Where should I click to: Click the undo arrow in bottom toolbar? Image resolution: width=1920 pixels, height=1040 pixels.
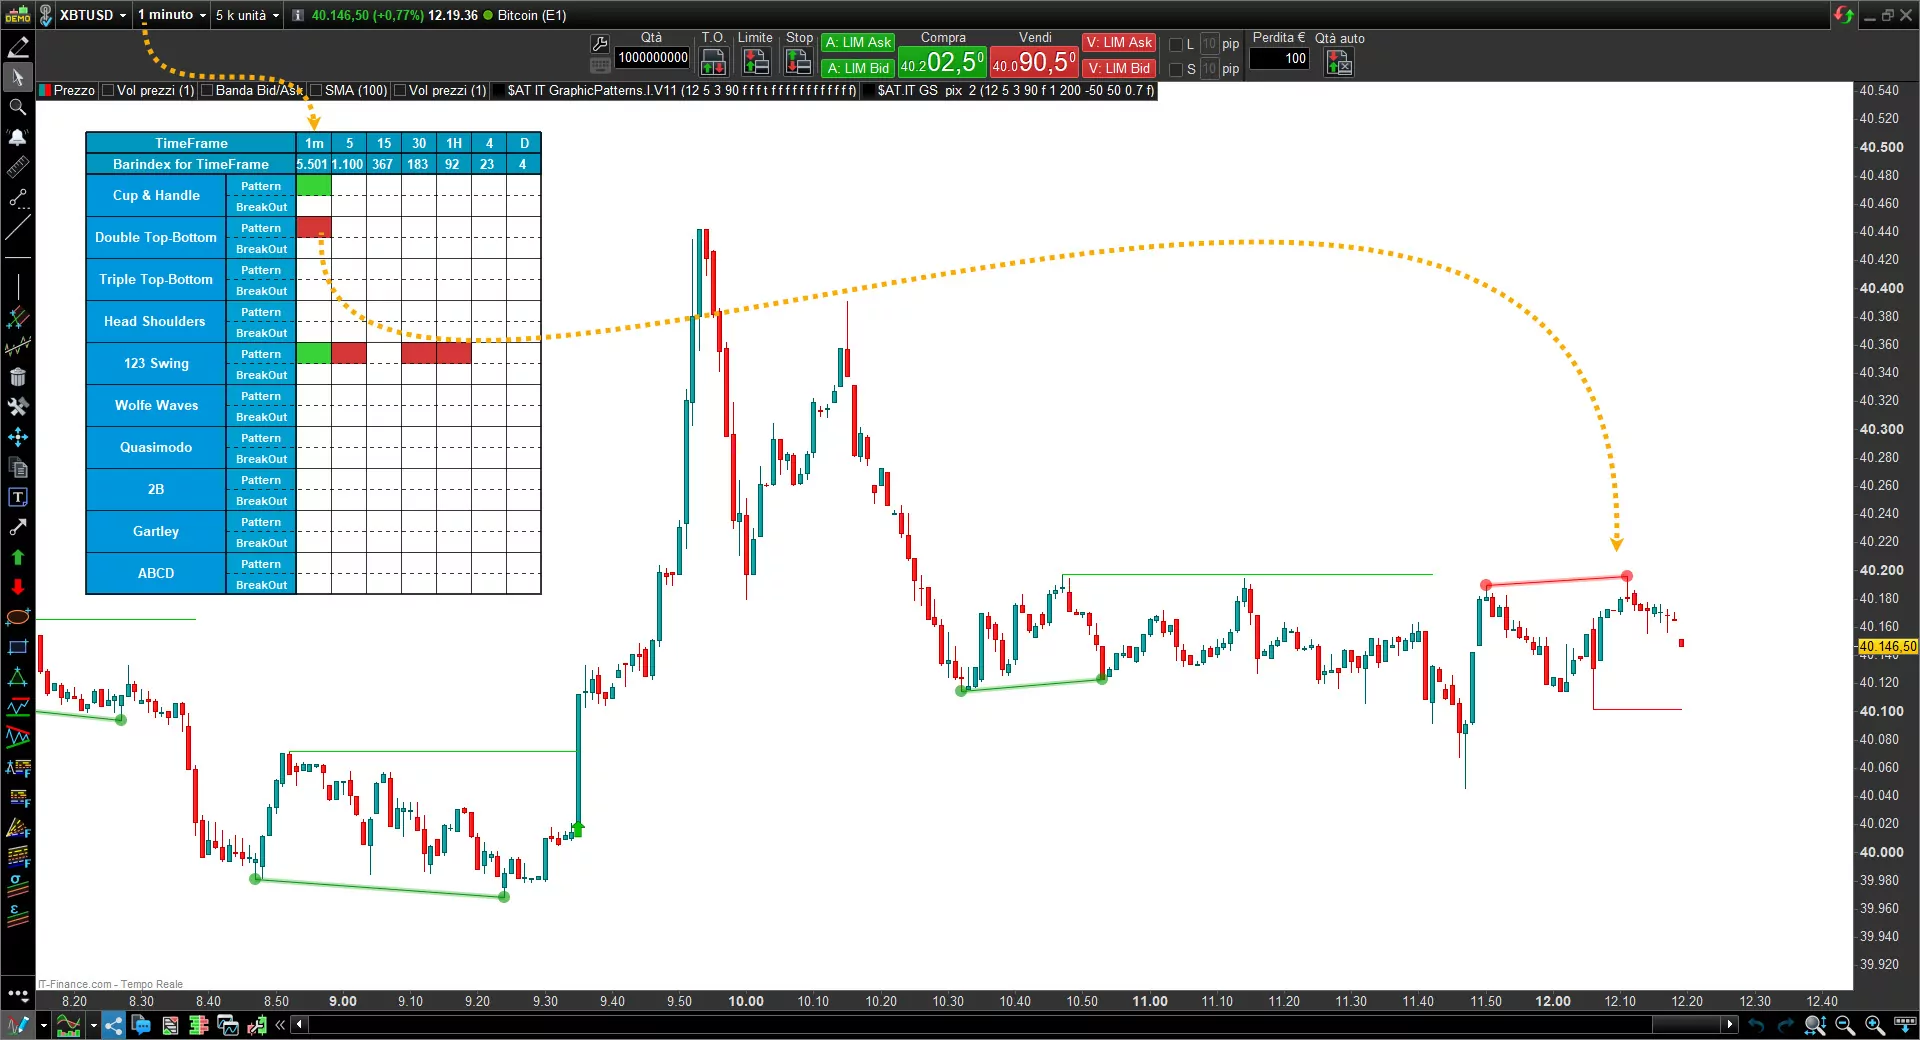1756,1025
